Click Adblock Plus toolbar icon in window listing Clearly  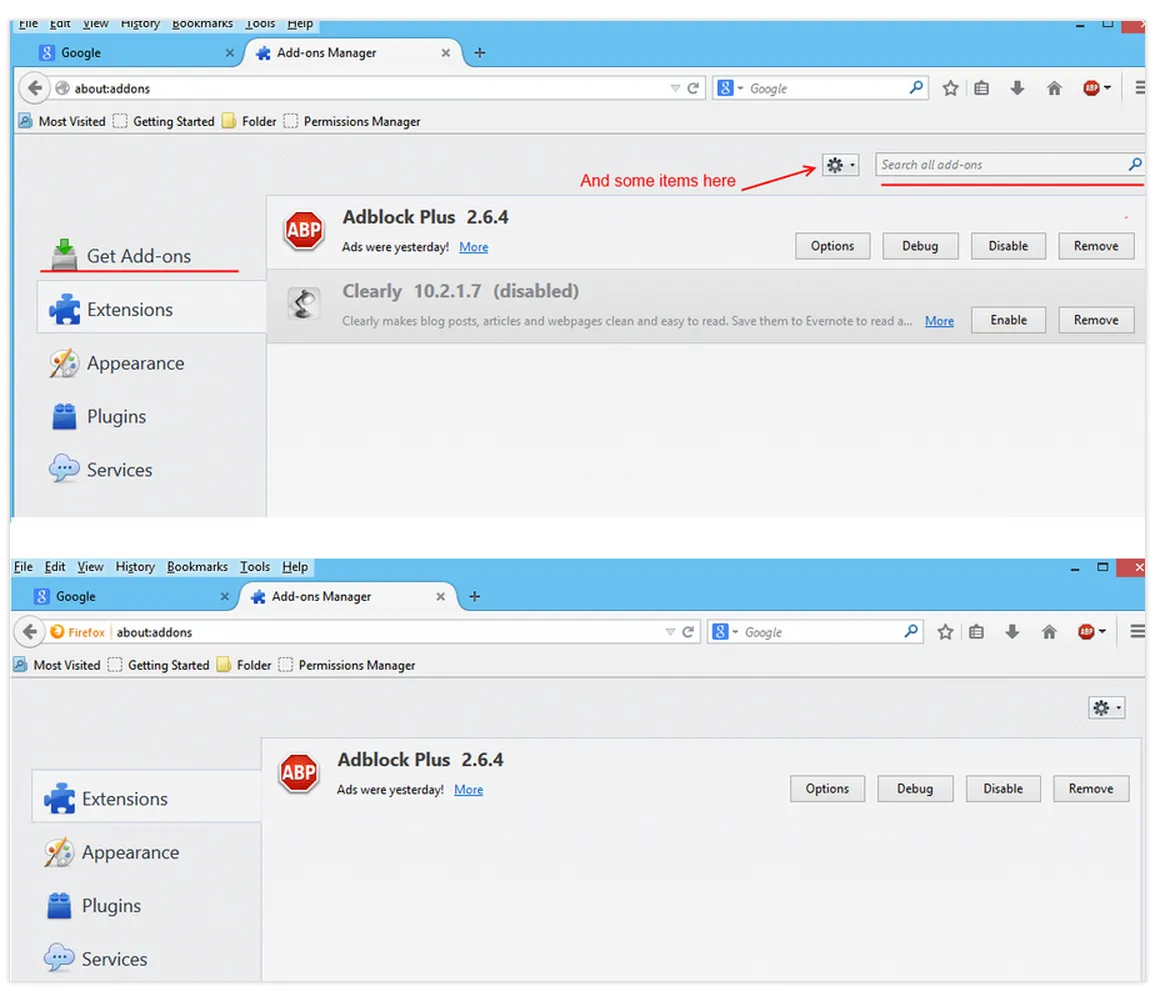tap(1091, 88)
